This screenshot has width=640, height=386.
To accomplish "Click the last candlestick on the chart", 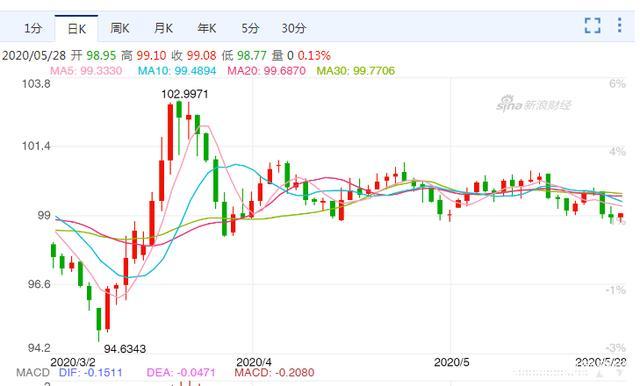I will (620, 217).
